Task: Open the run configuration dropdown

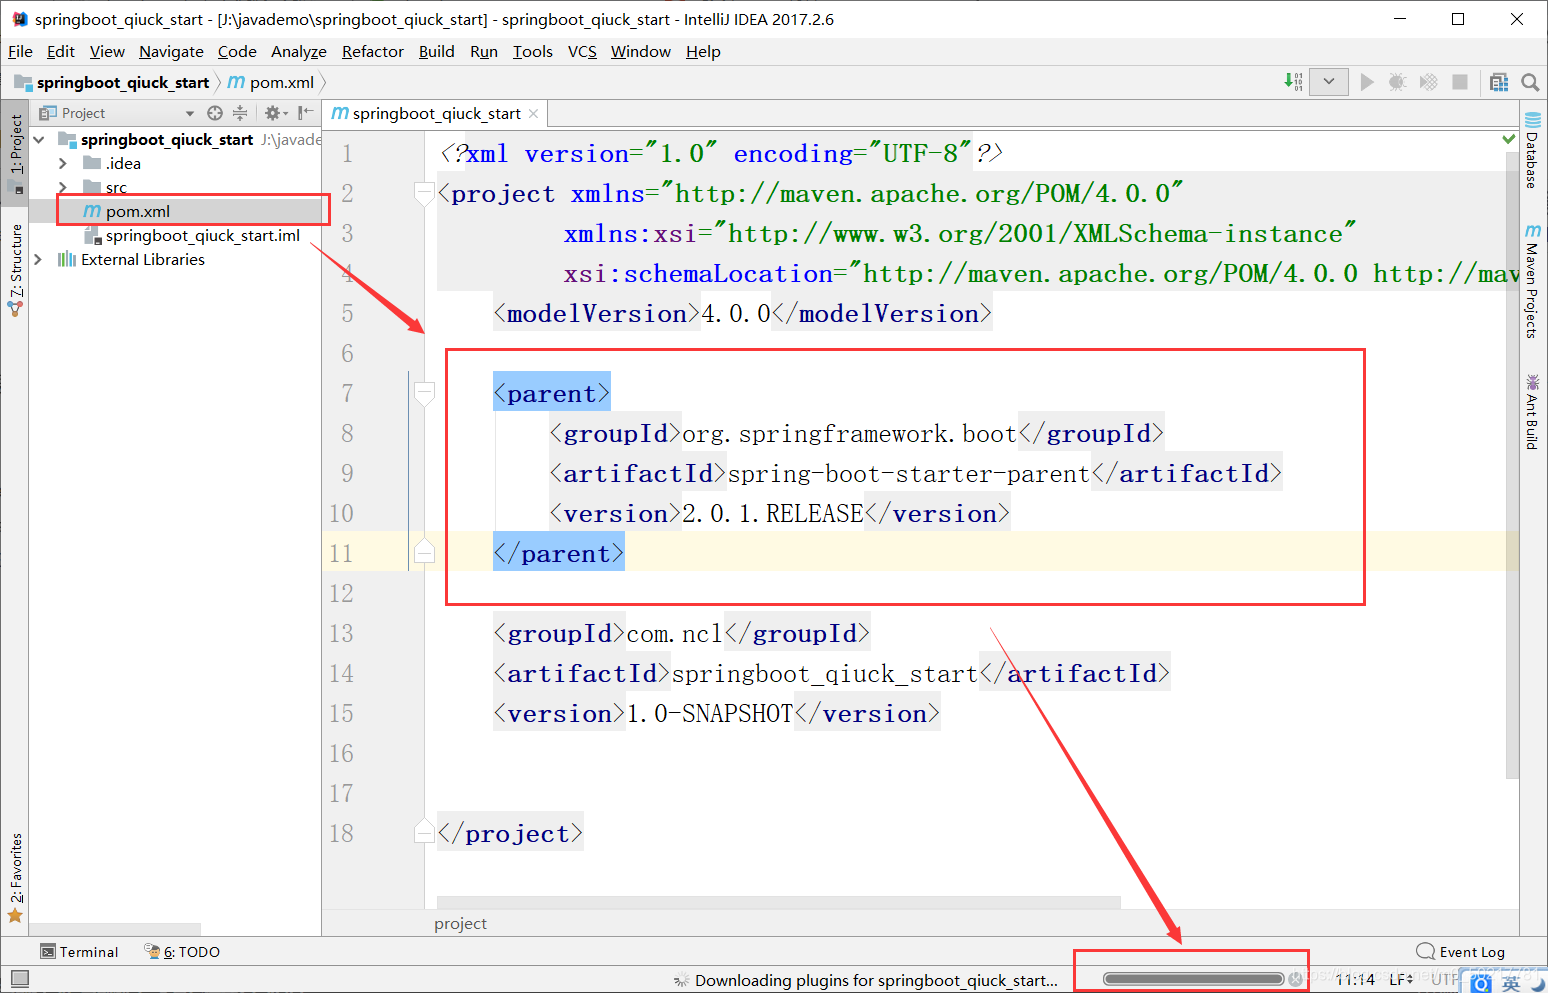Action: tap(1329, 82)
